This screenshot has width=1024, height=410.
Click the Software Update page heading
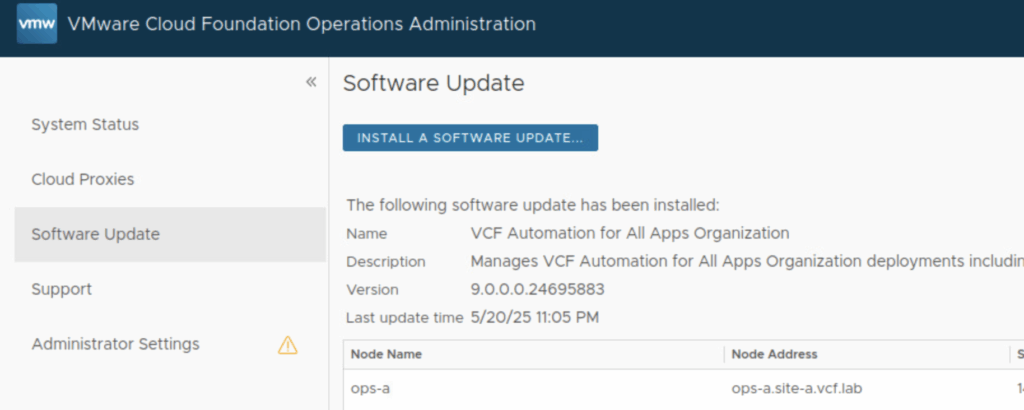coord(433,84)
